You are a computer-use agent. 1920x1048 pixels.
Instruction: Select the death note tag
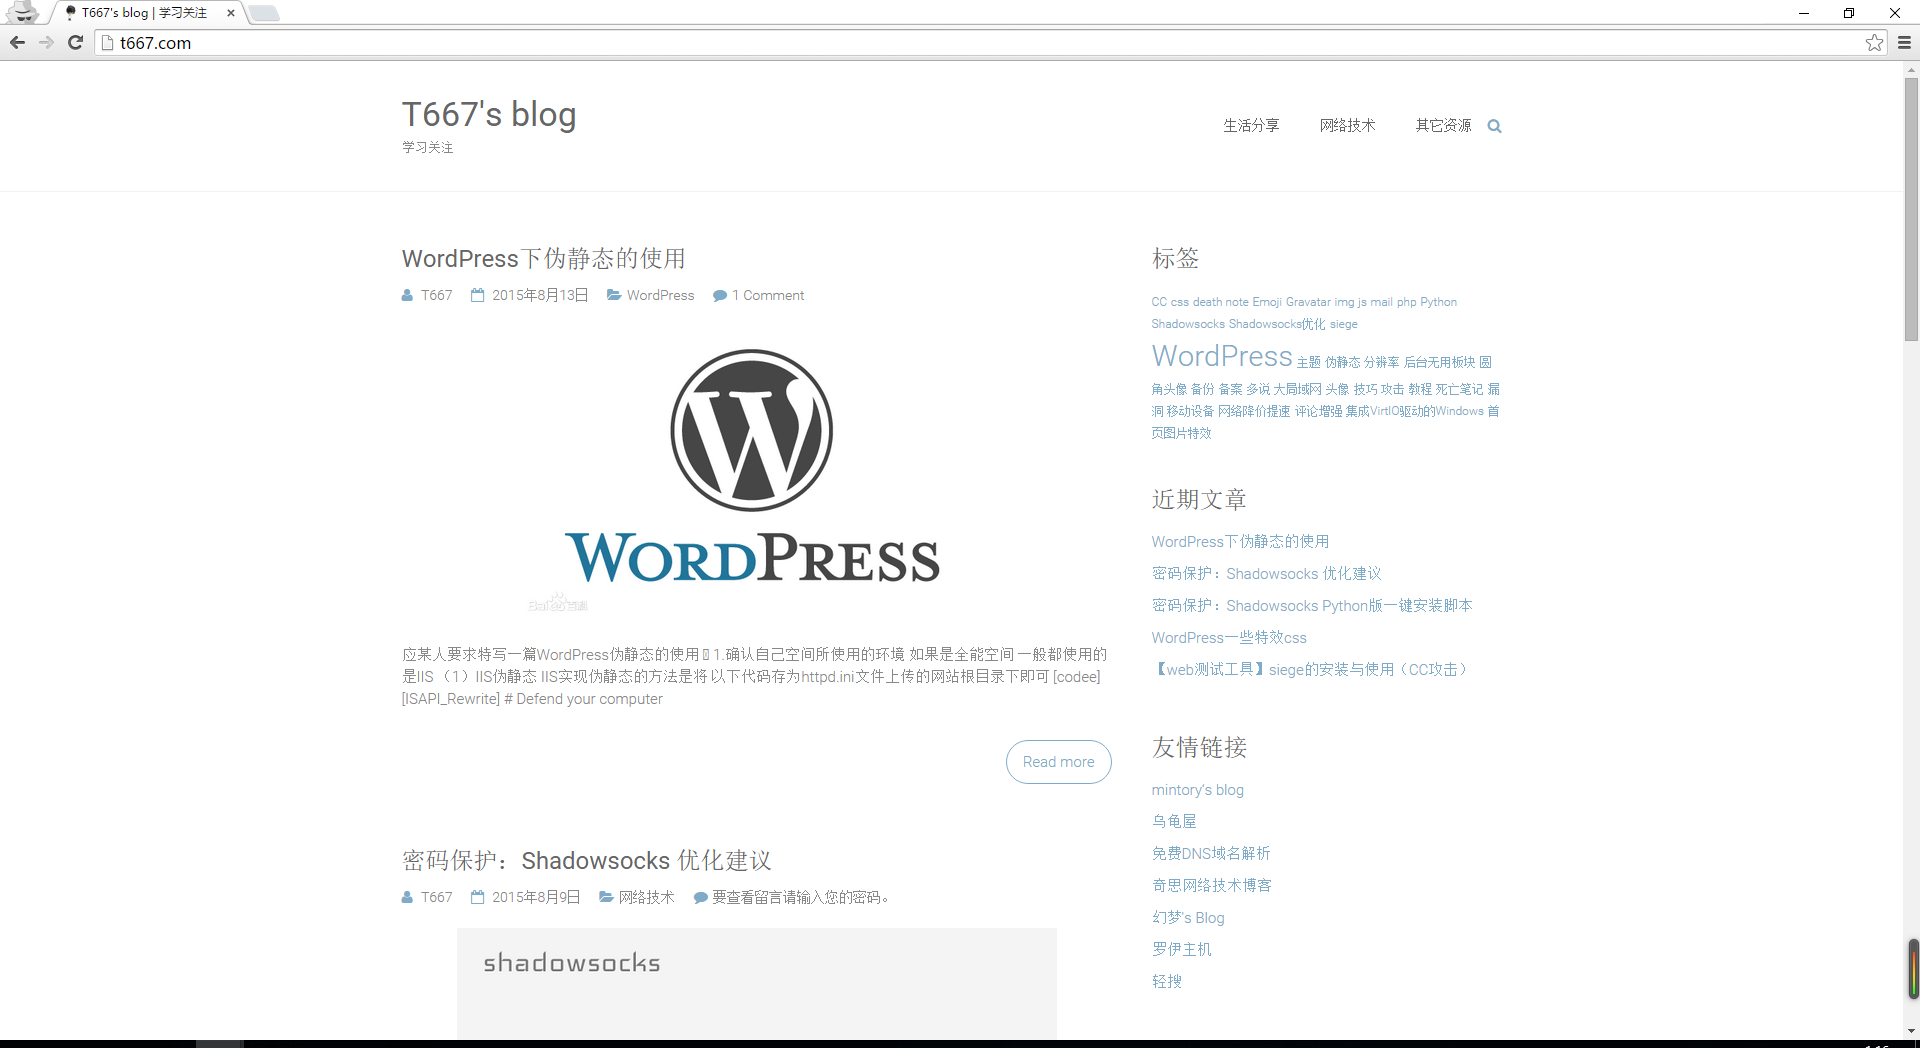click(1220, 302)
